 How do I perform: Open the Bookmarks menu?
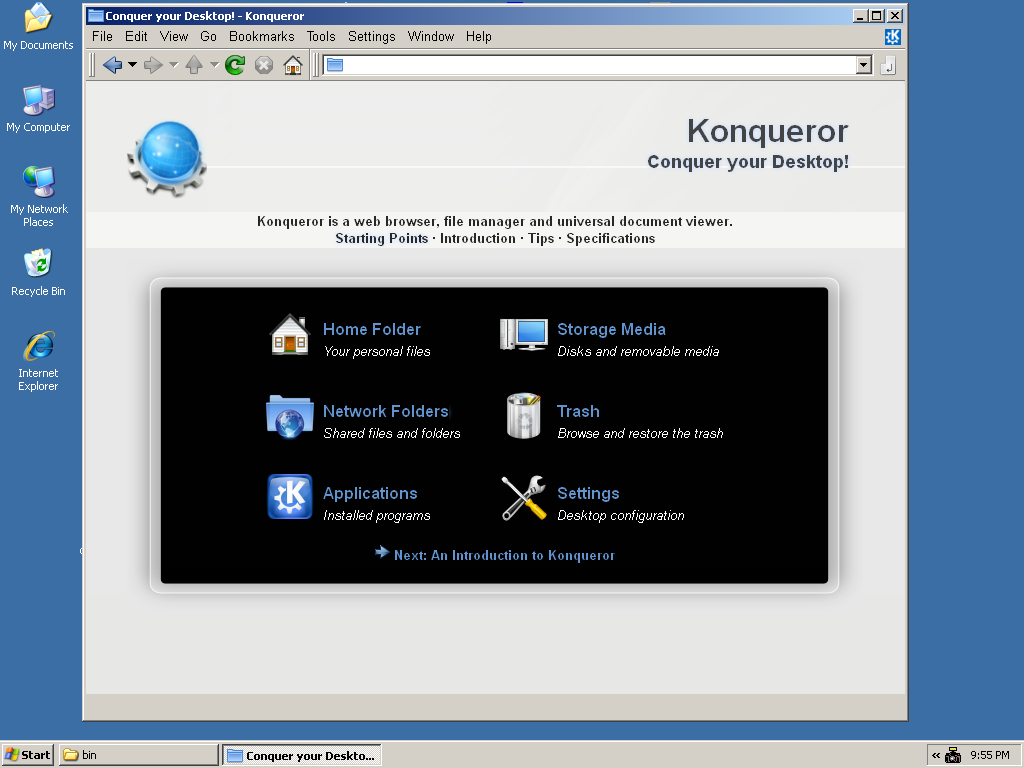[261, 37]
